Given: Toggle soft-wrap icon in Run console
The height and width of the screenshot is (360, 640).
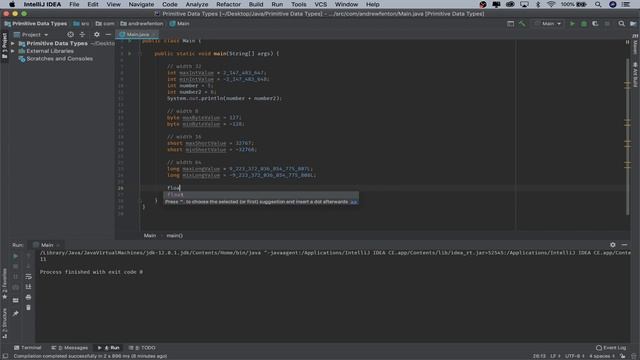Looking at the screenshot, I should pyautogui.click(x=28, y=276).
